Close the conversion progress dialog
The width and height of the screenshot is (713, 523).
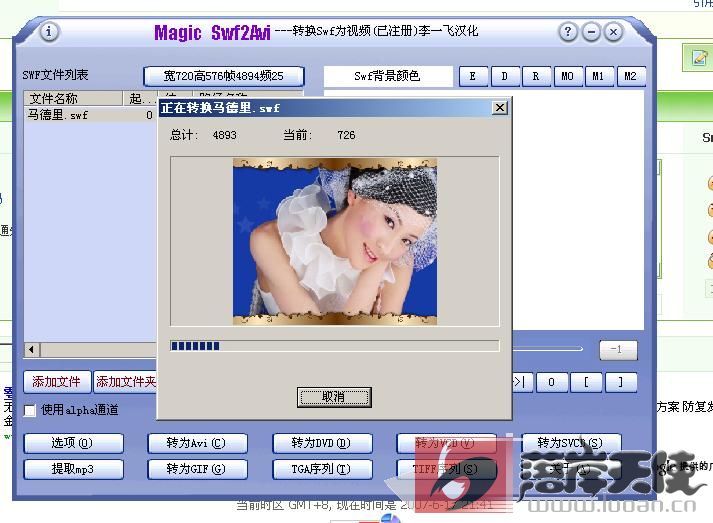pos(500,108)
